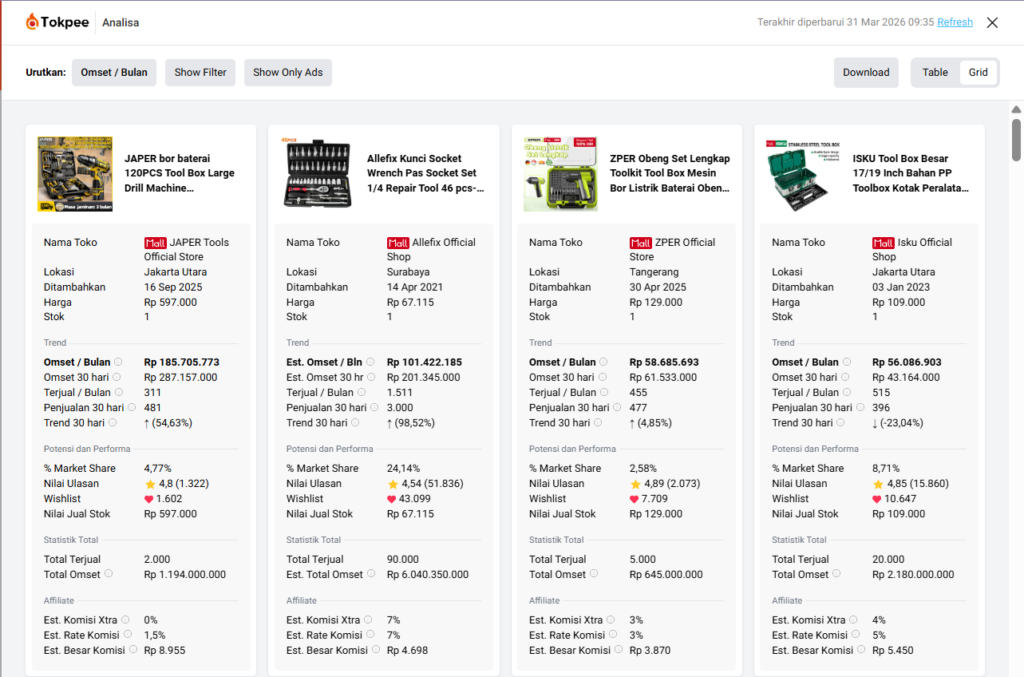Click info icon beside JAPER Est. Besar Komisi
Screen dimensions: 1024x677
coord(134,650)
